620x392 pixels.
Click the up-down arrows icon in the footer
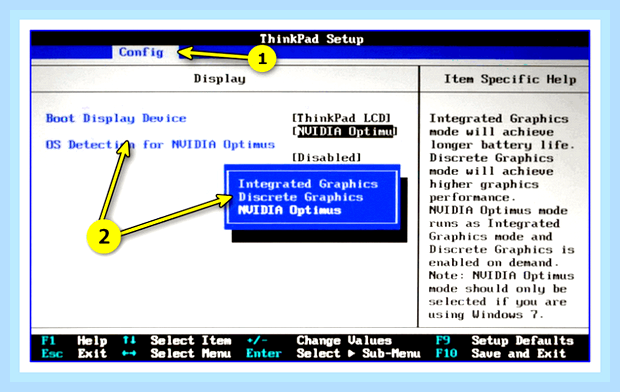pyautogui.click(x=129, y=340)
